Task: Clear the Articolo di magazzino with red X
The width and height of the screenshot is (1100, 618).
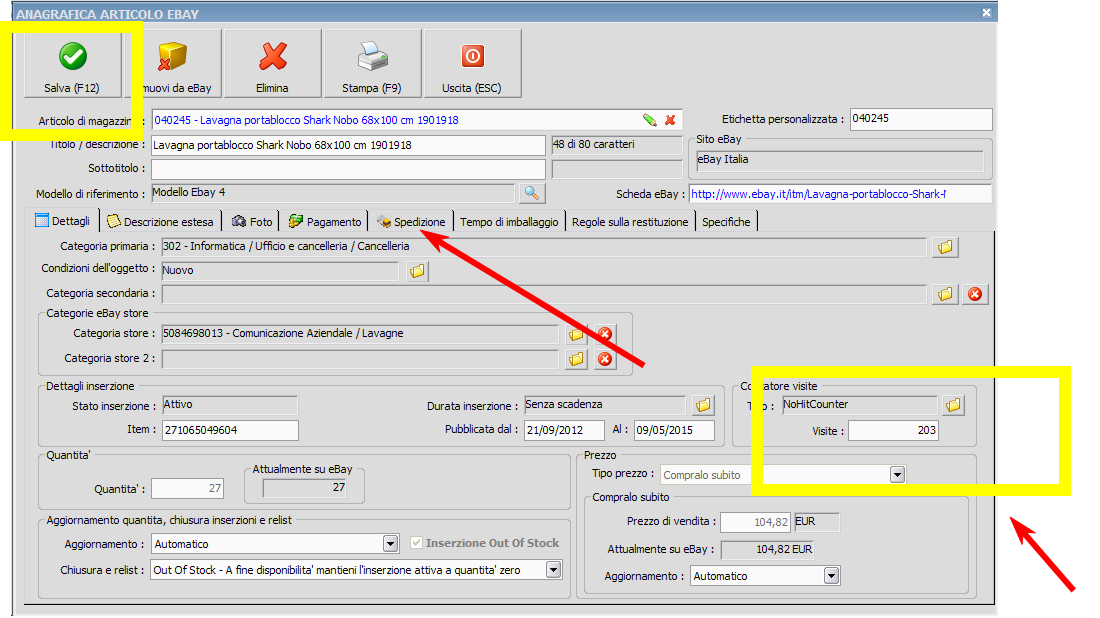Action: [x=670, y=120]
